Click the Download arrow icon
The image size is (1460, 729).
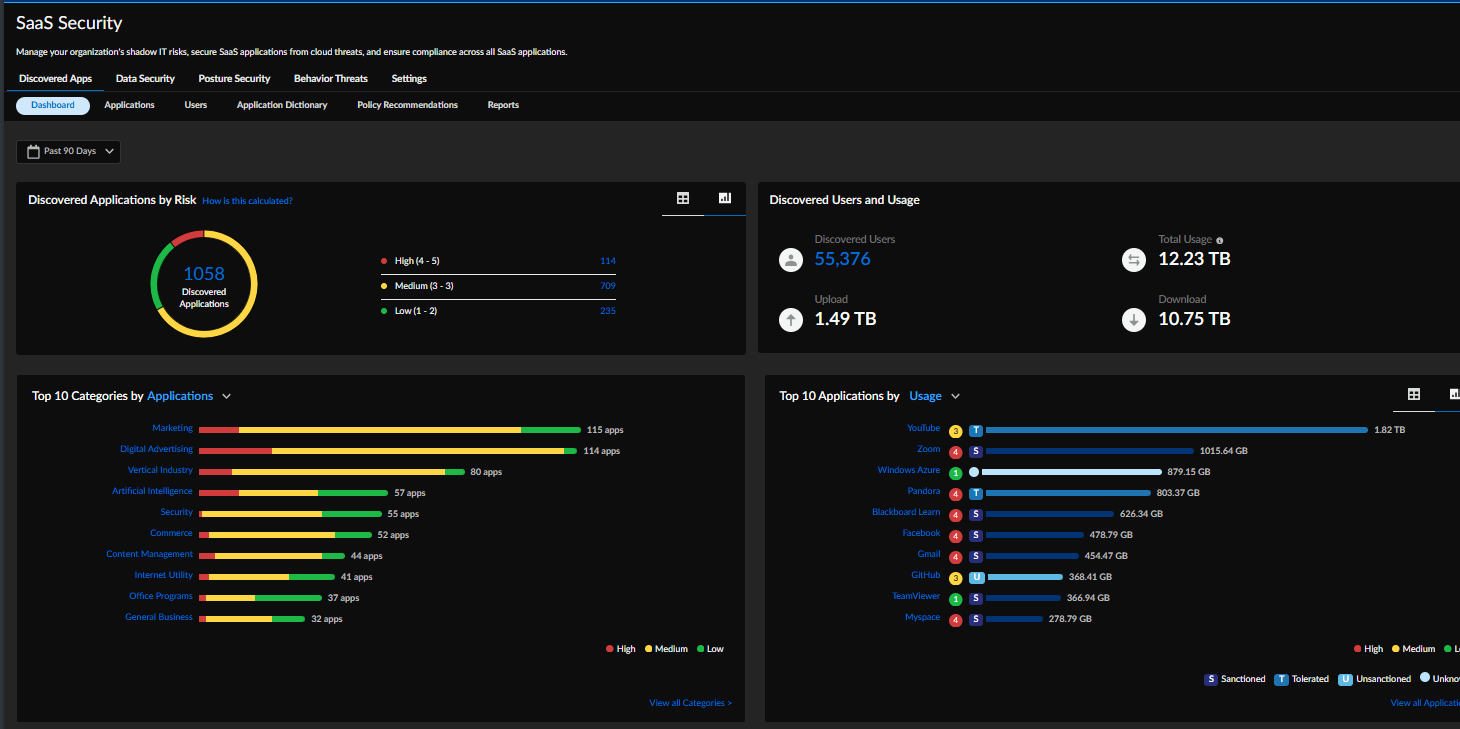[x=1134, y=320]
